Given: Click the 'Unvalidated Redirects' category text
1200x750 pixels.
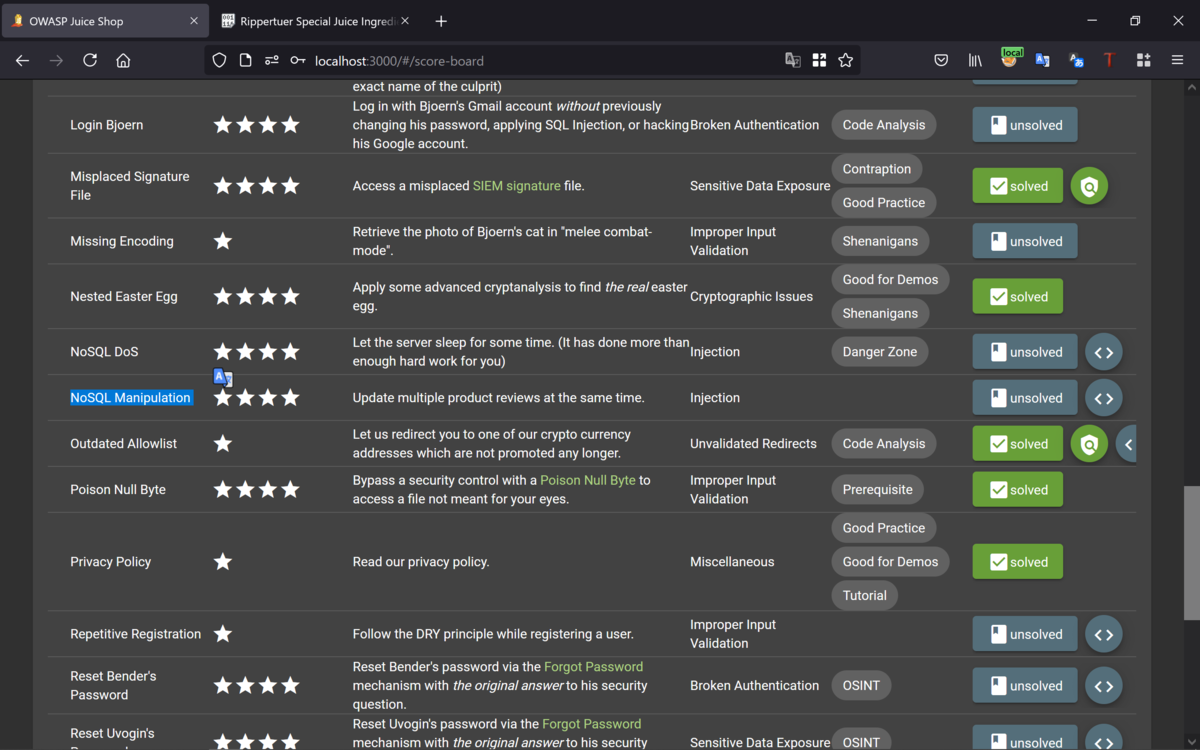Looking at the screenshot, I should point(753,444).
